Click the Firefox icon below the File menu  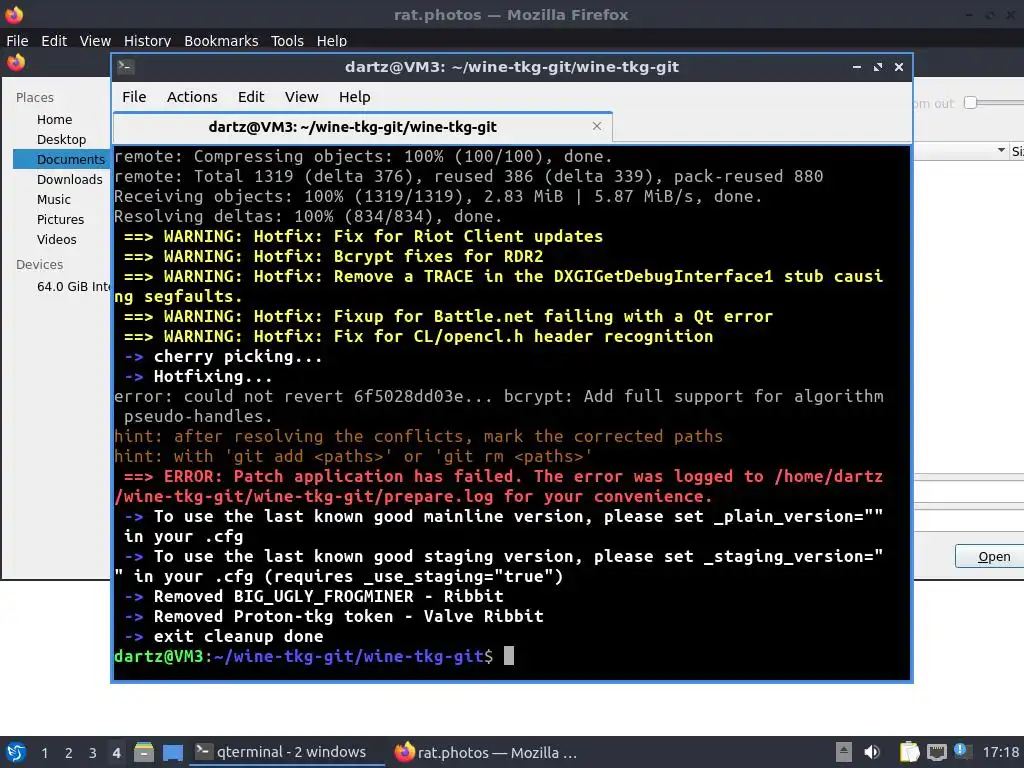coord(16,62)
